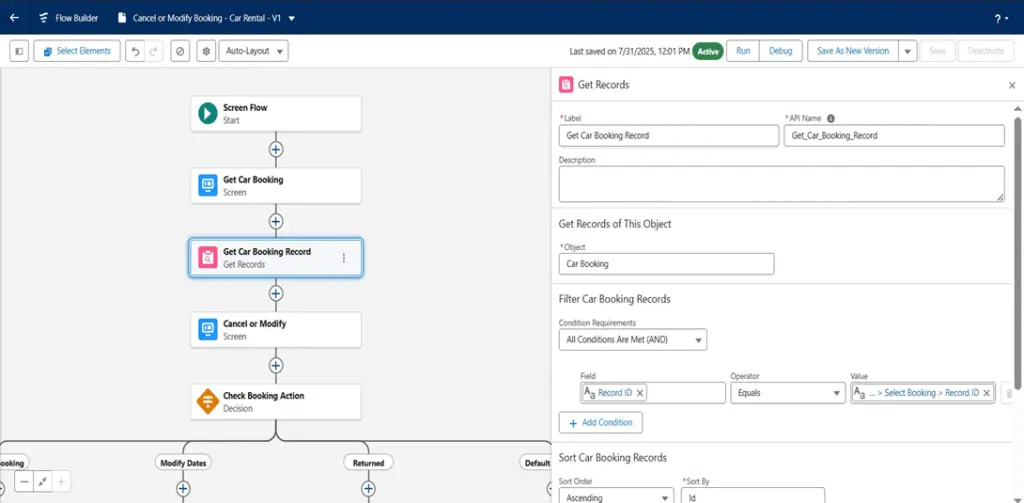1024x503 pixels.
Task: Clear the Value pill
Action: [987, 393]
